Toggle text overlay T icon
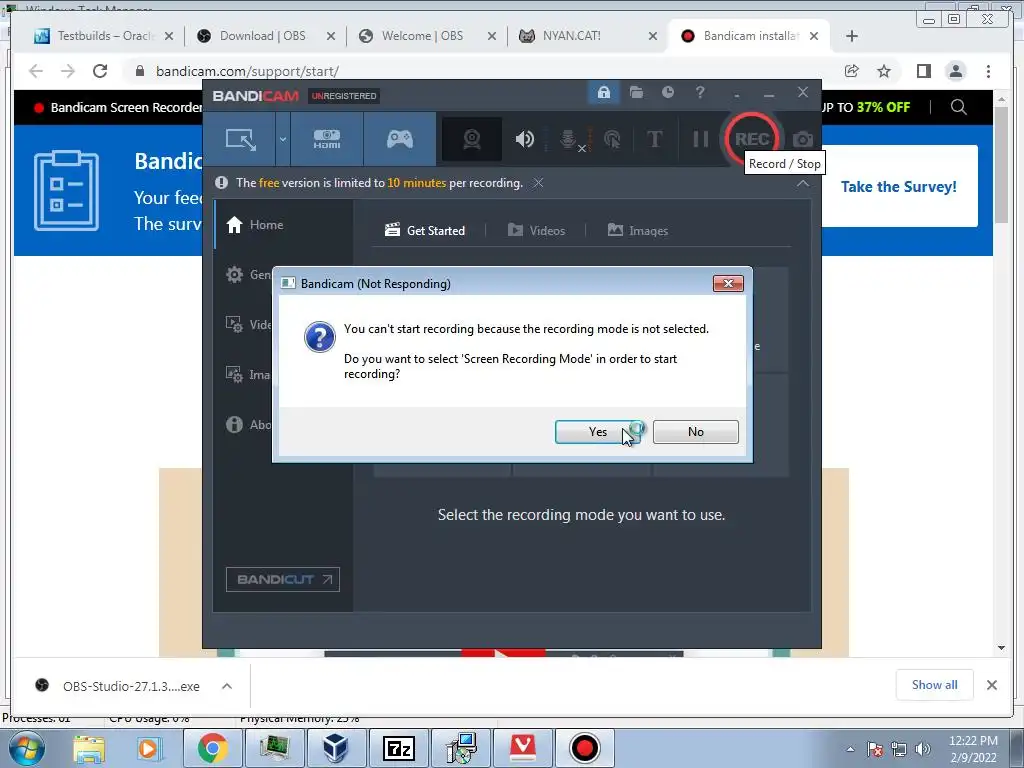This screenshot has width=1024, height=768. point(654,139)
